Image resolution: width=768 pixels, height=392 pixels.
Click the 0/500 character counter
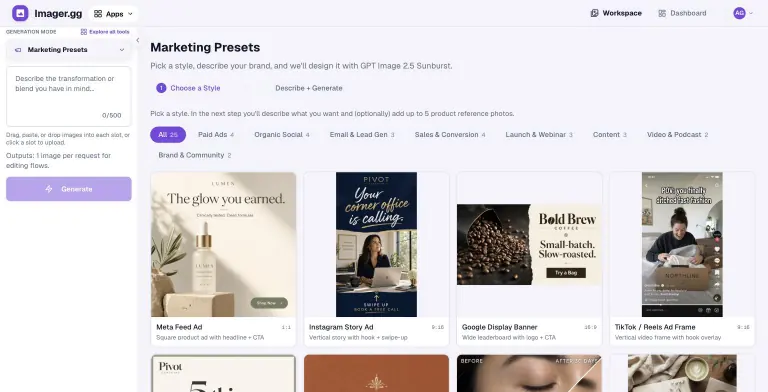click(112, 116)
